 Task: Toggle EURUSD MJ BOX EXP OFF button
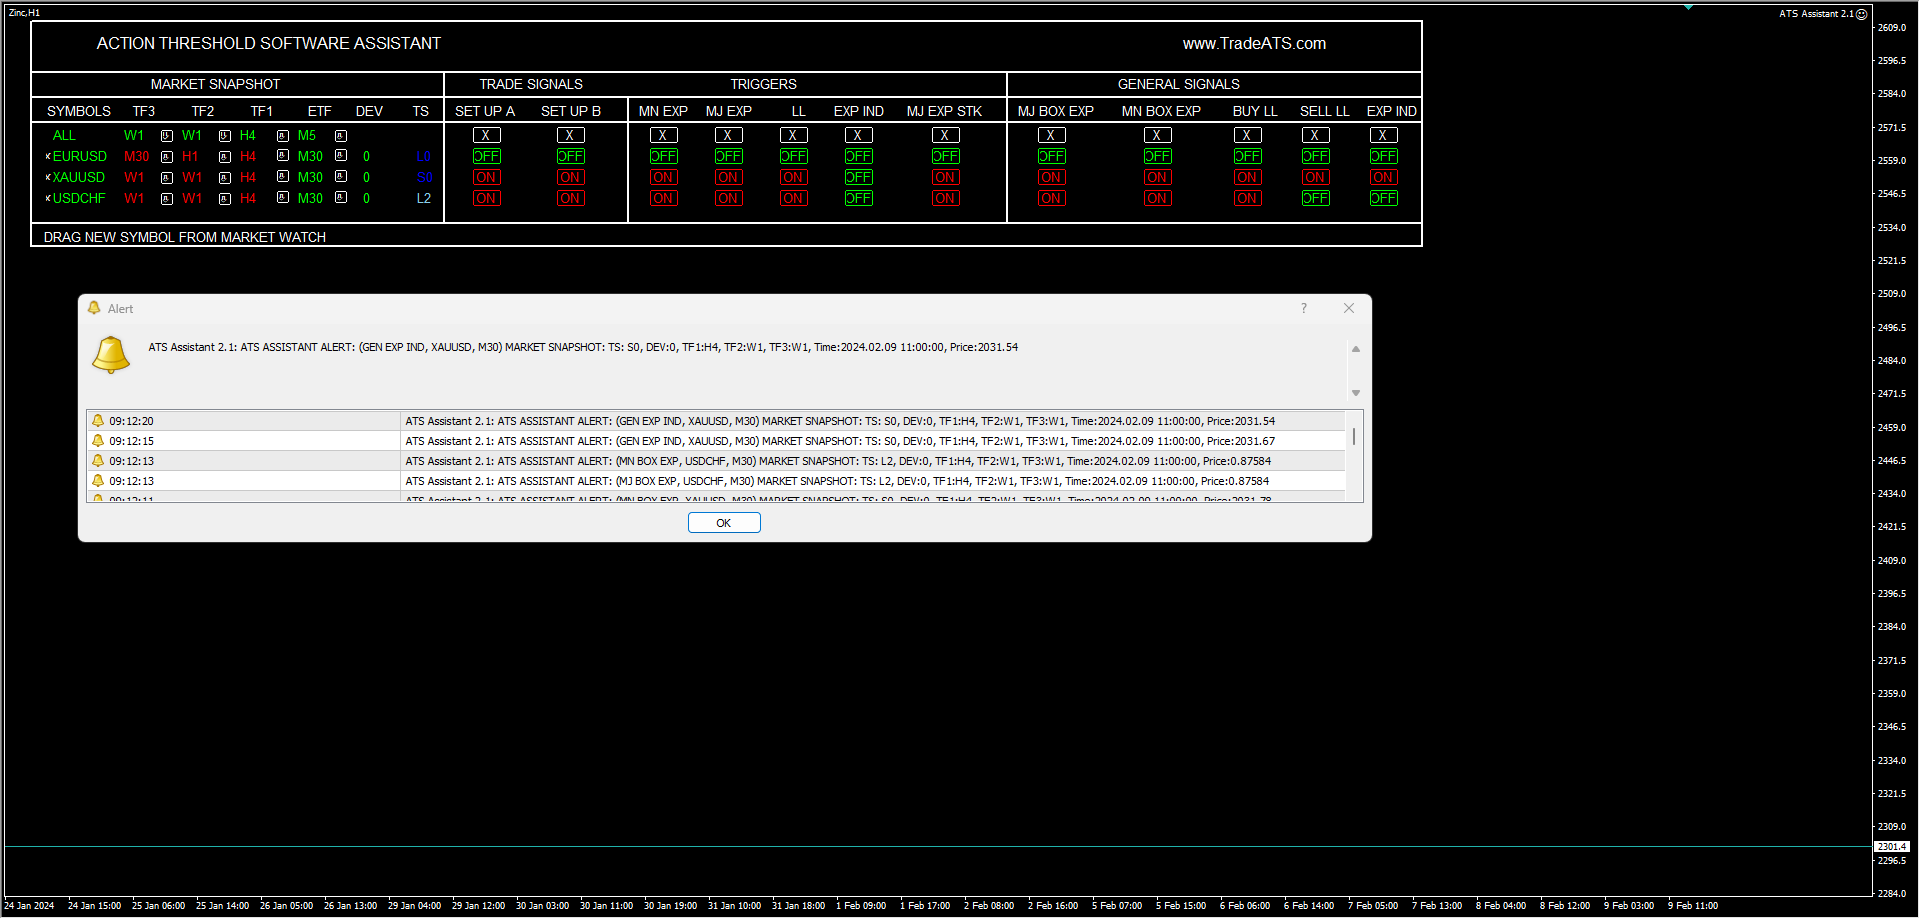pyautogui.click(x=1051, y=157)
